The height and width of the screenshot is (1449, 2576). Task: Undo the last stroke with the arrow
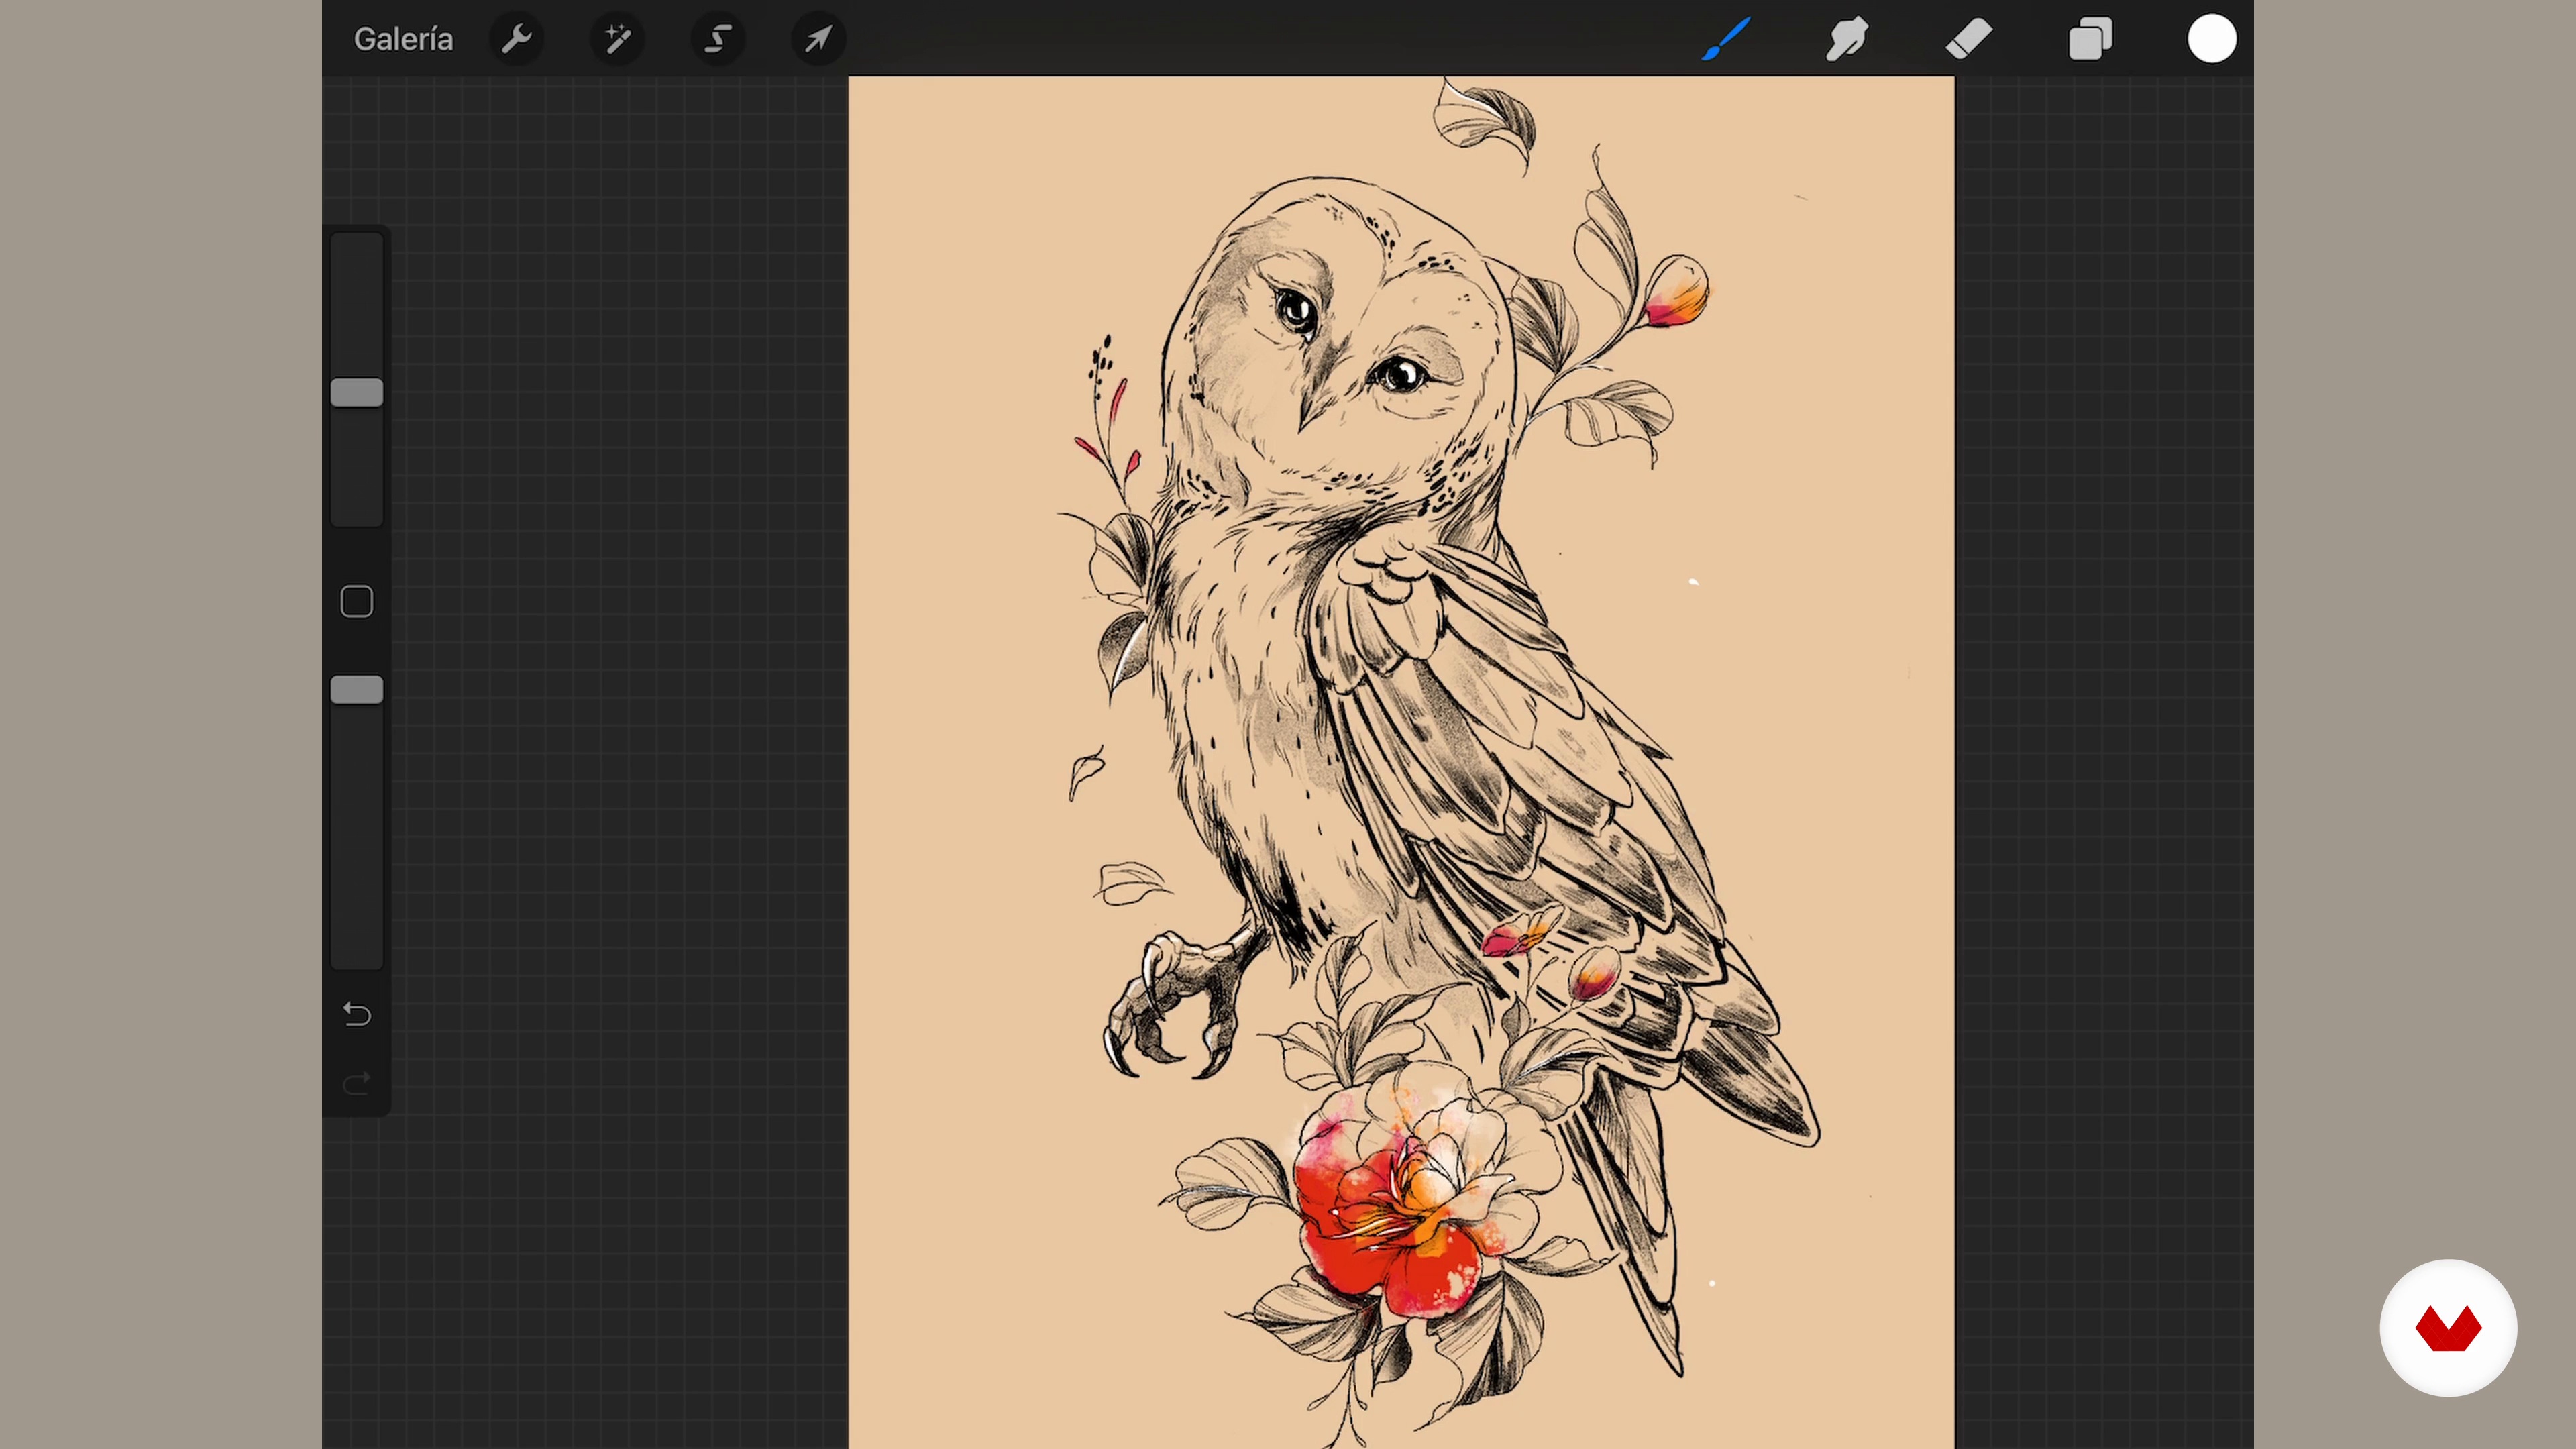pos(357,1014)
